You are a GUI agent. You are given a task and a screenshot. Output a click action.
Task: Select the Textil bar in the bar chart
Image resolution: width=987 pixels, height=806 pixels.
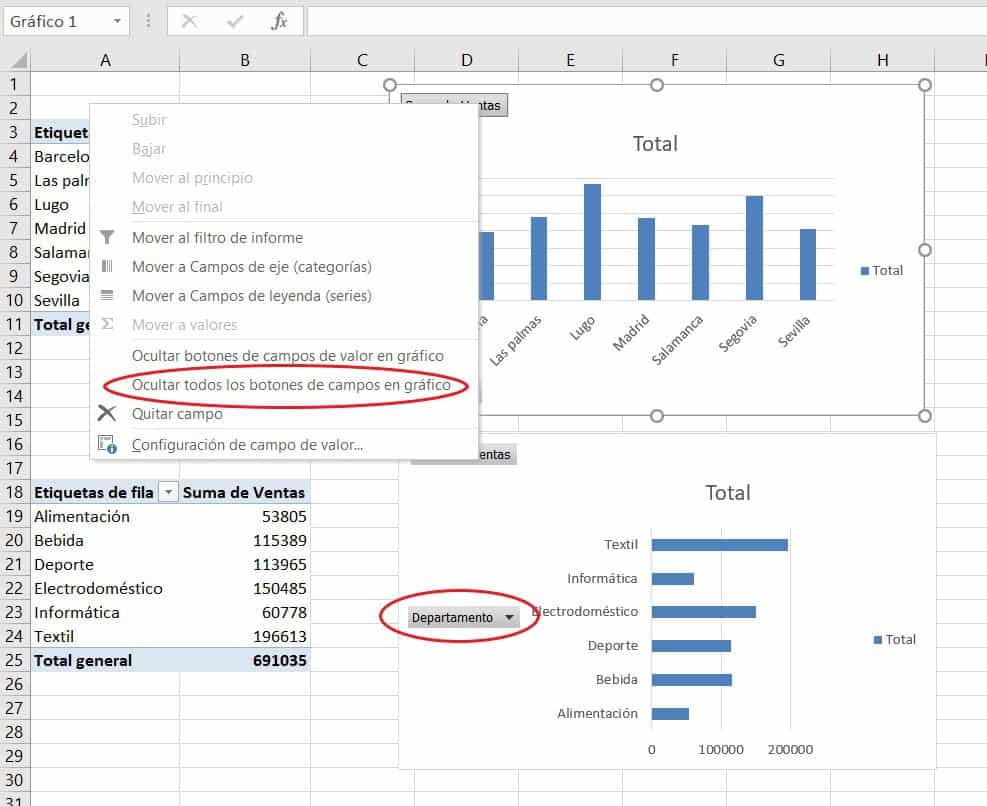tap(719, 545)
